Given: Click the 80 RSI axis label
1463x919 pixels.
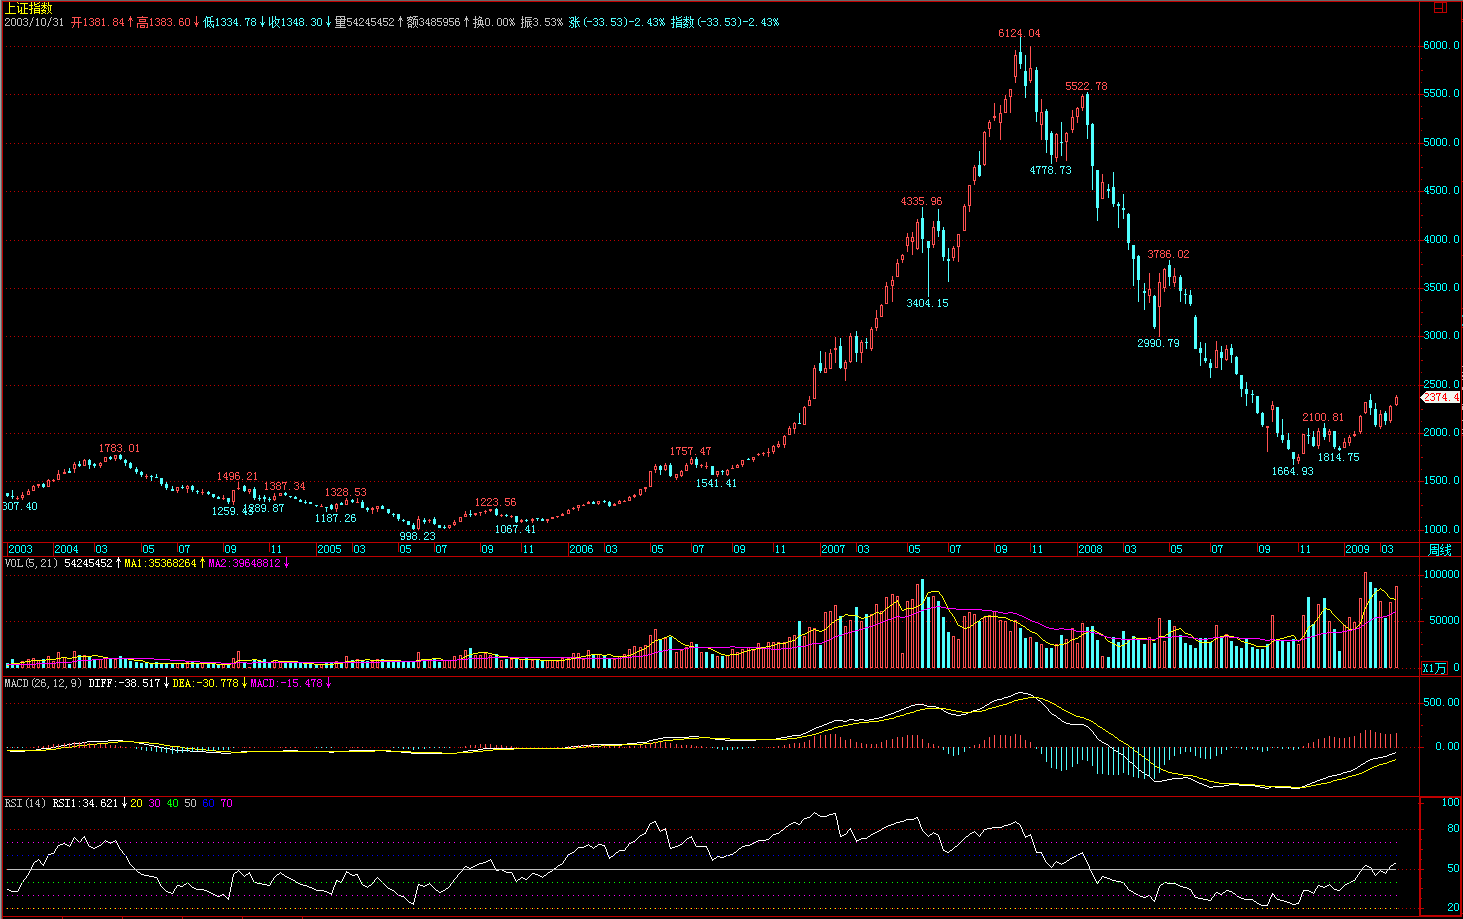Looking at the screenshot, I should click(1453, 829).
